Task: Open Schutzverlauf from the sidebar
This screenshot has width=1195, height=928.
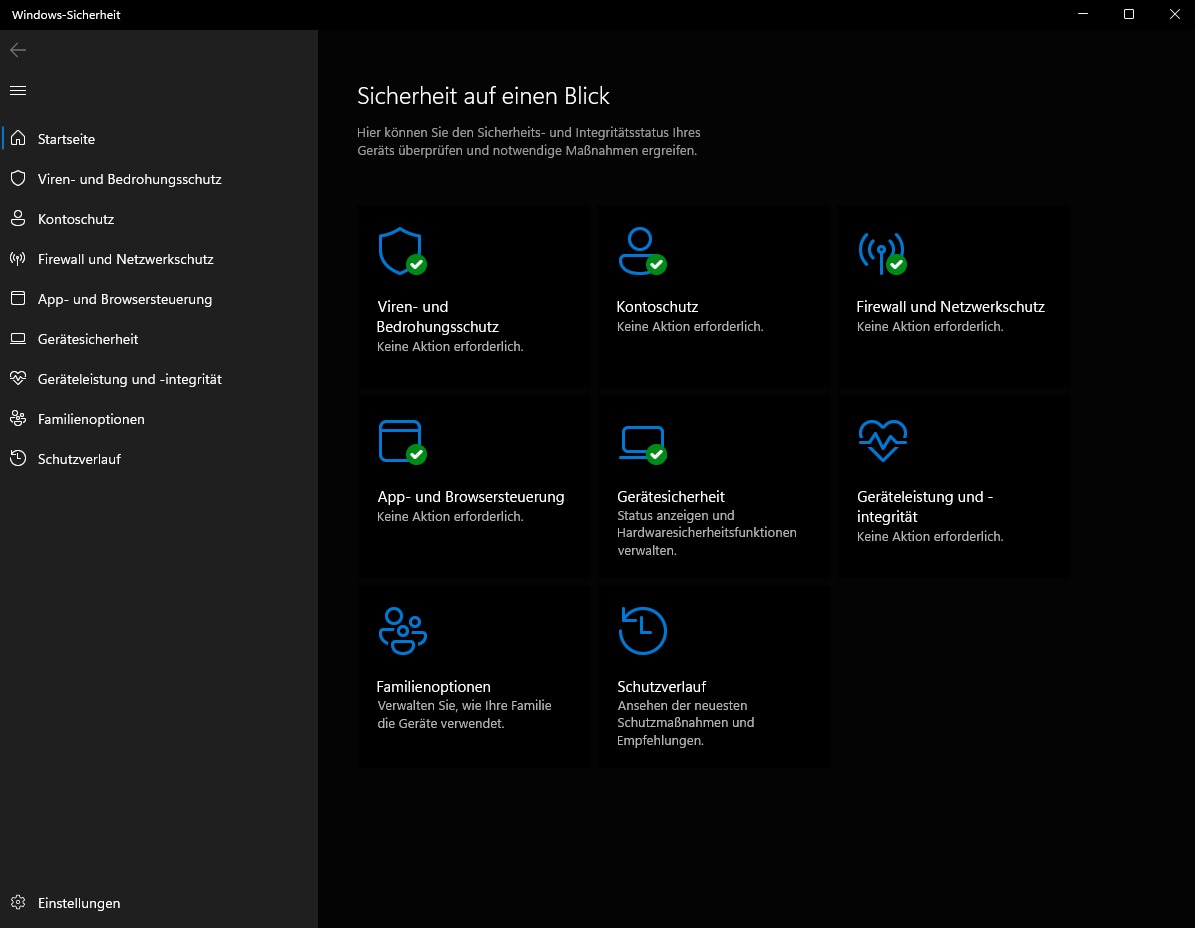Action: pos(79,459)
